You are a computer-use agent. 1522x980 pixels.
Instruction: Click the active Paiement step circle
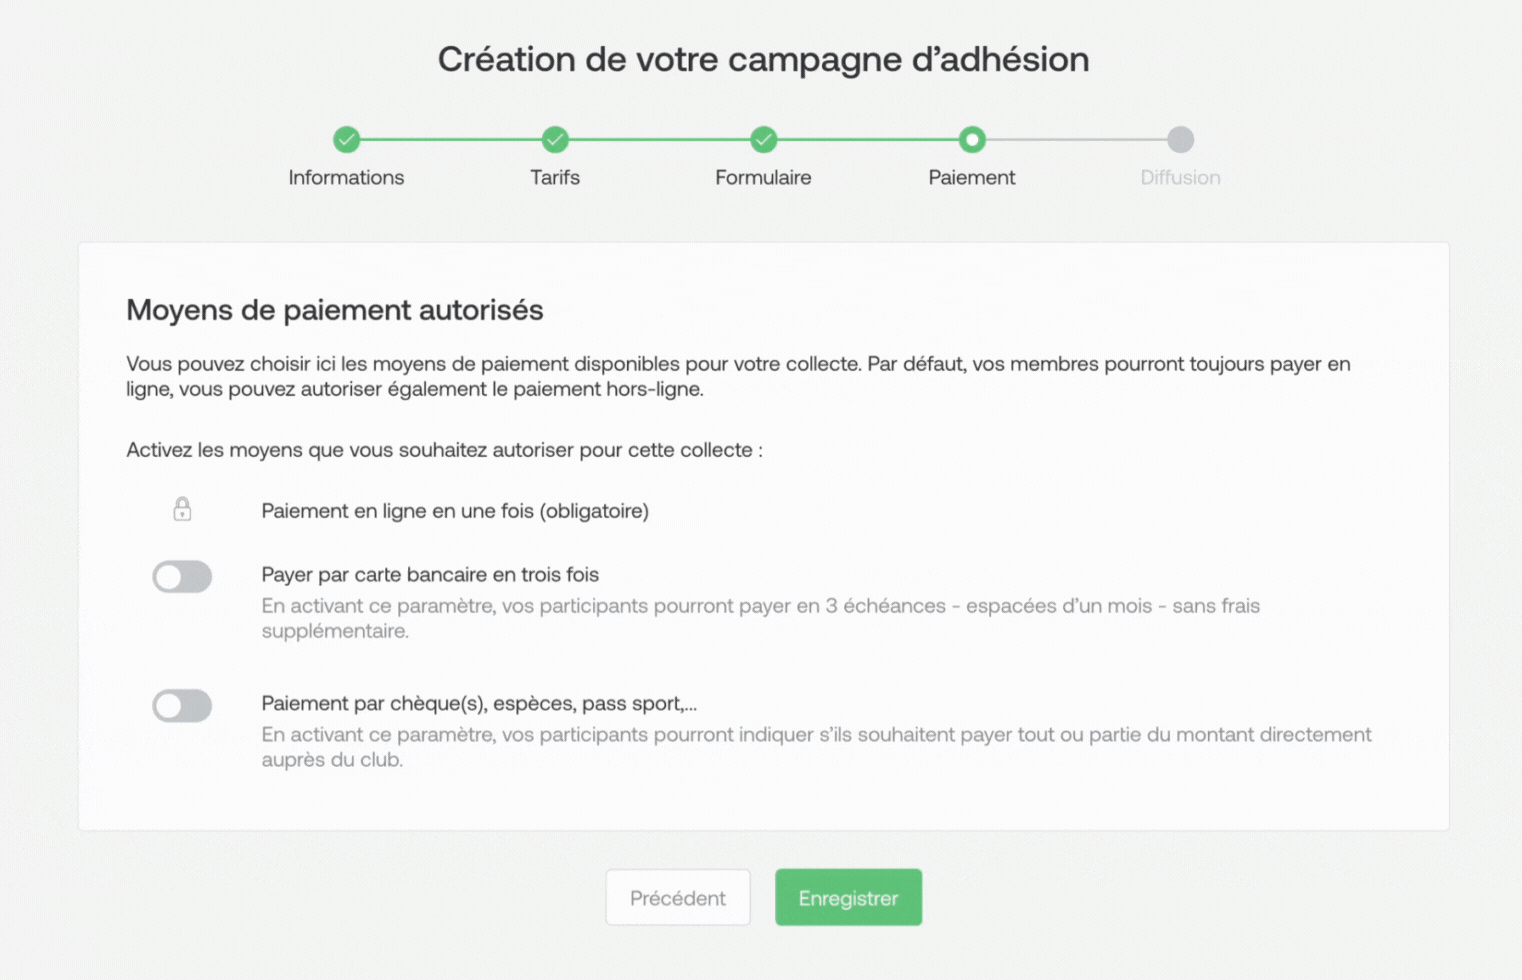972,139
